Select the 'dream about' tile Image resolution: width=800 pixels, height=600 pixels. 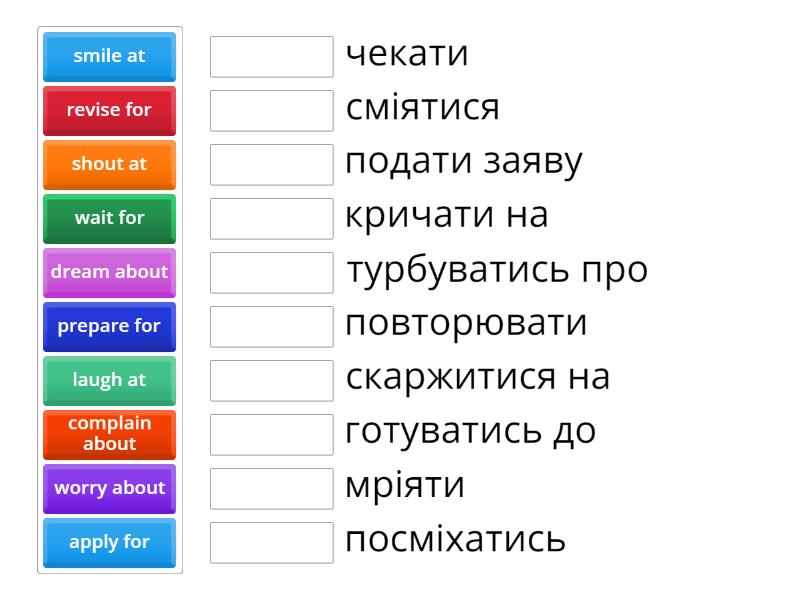point(109,272)
